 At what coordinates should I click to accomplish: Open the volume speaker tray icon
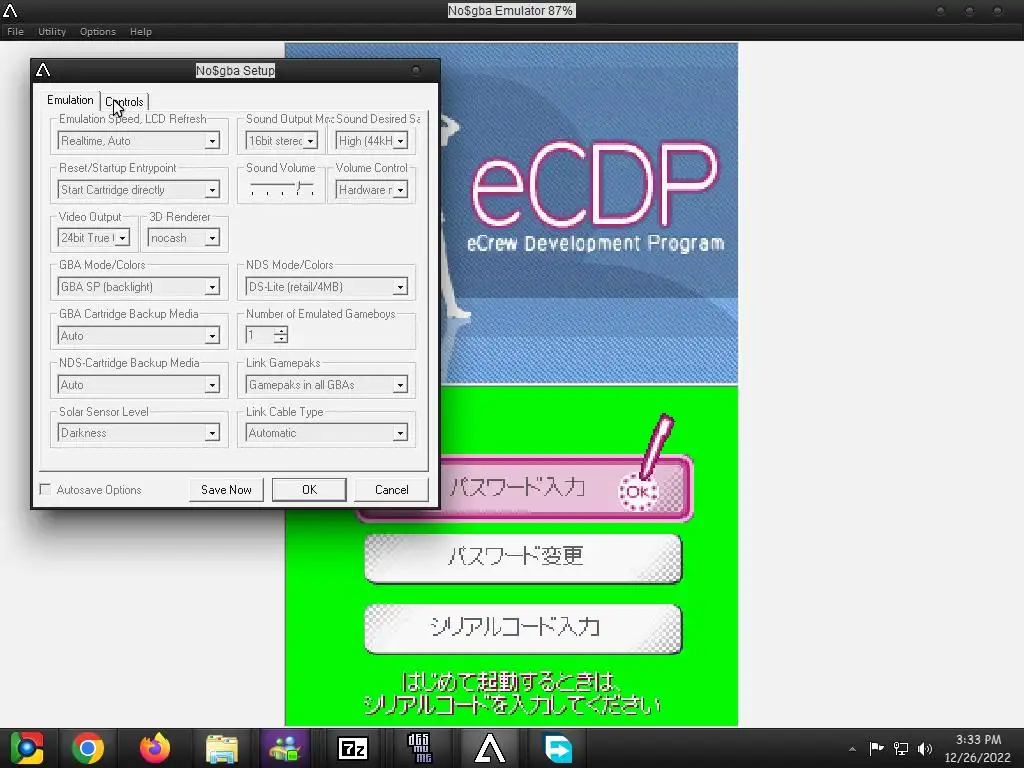tap(925, 748)
